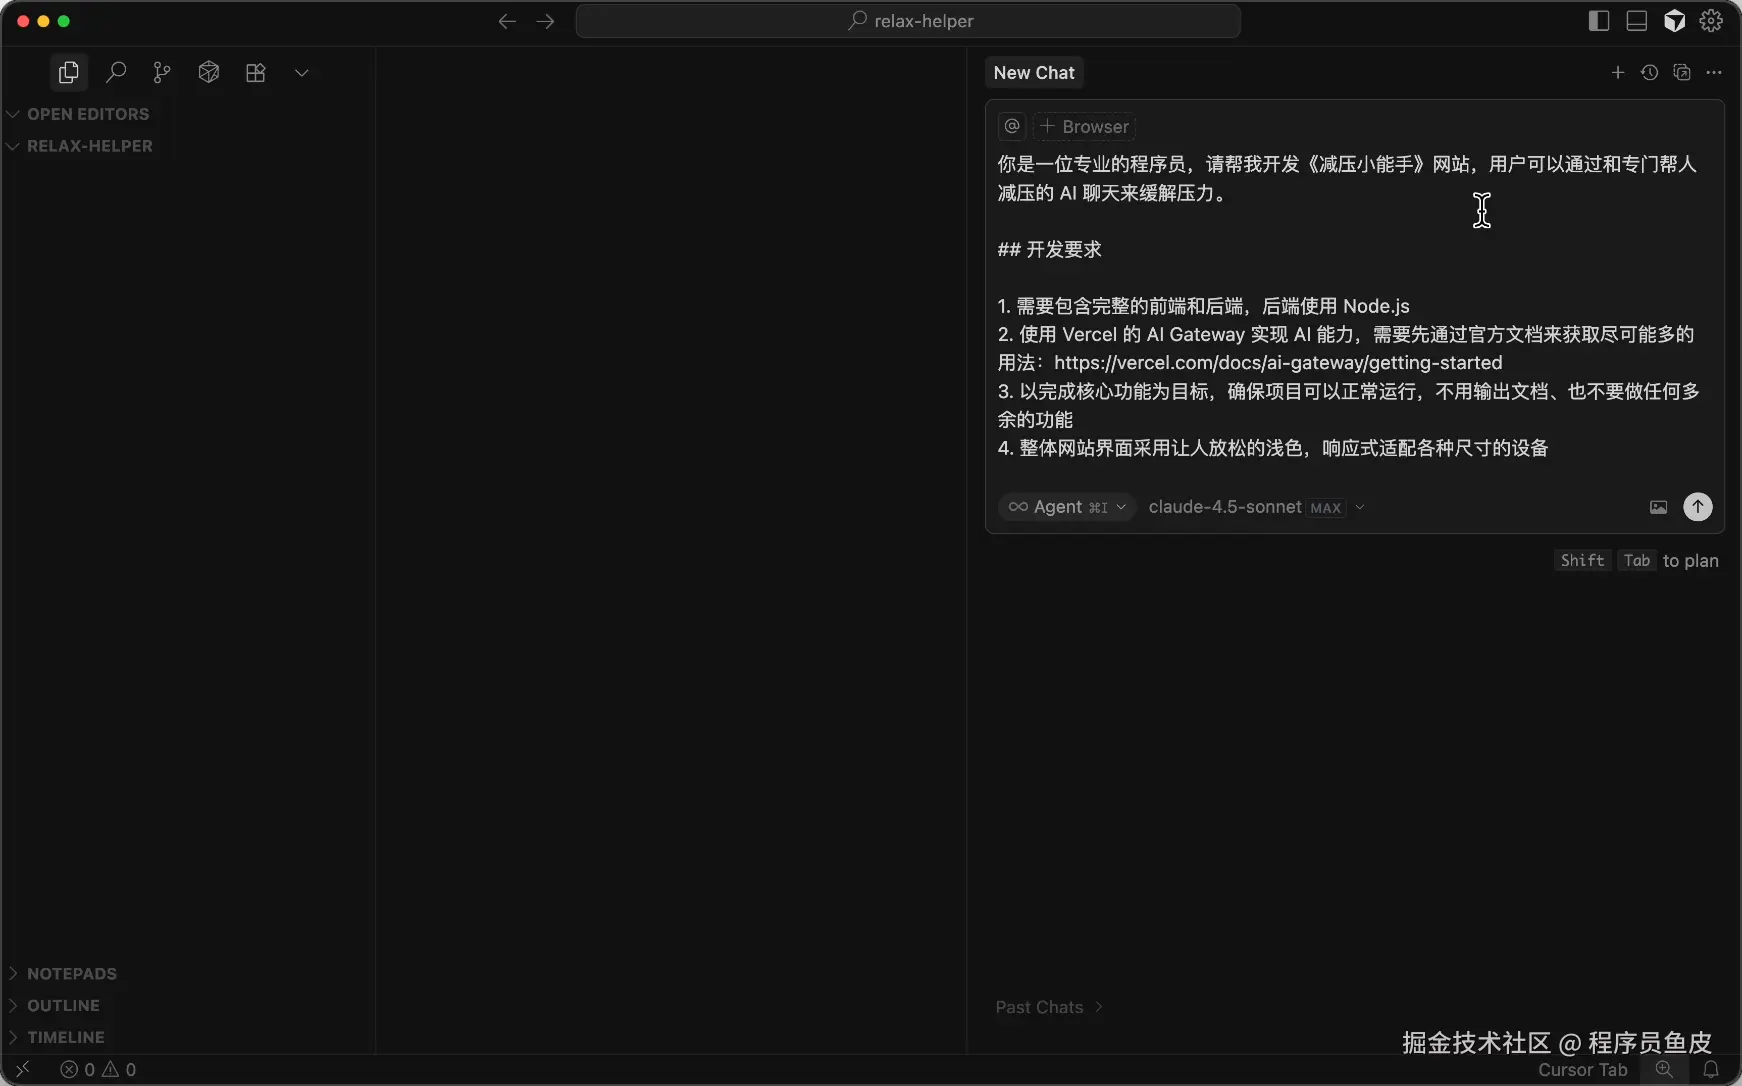Open notifications bell in status bar
Image resolution: width=1742 pixels, height=1086 pixels.
pos(1711,1070)
